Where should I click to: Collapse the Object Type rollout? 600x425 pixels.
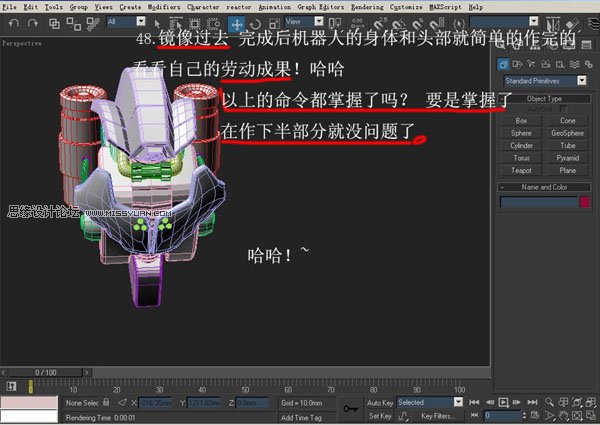point(544,99)
